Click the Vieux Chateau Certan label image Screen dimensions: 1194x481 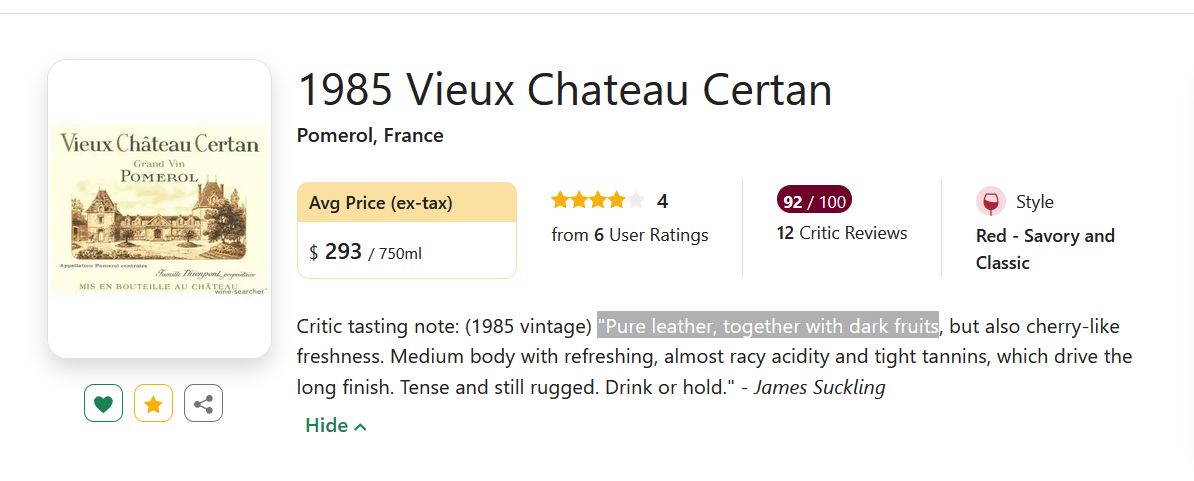(x=160, y=208)
